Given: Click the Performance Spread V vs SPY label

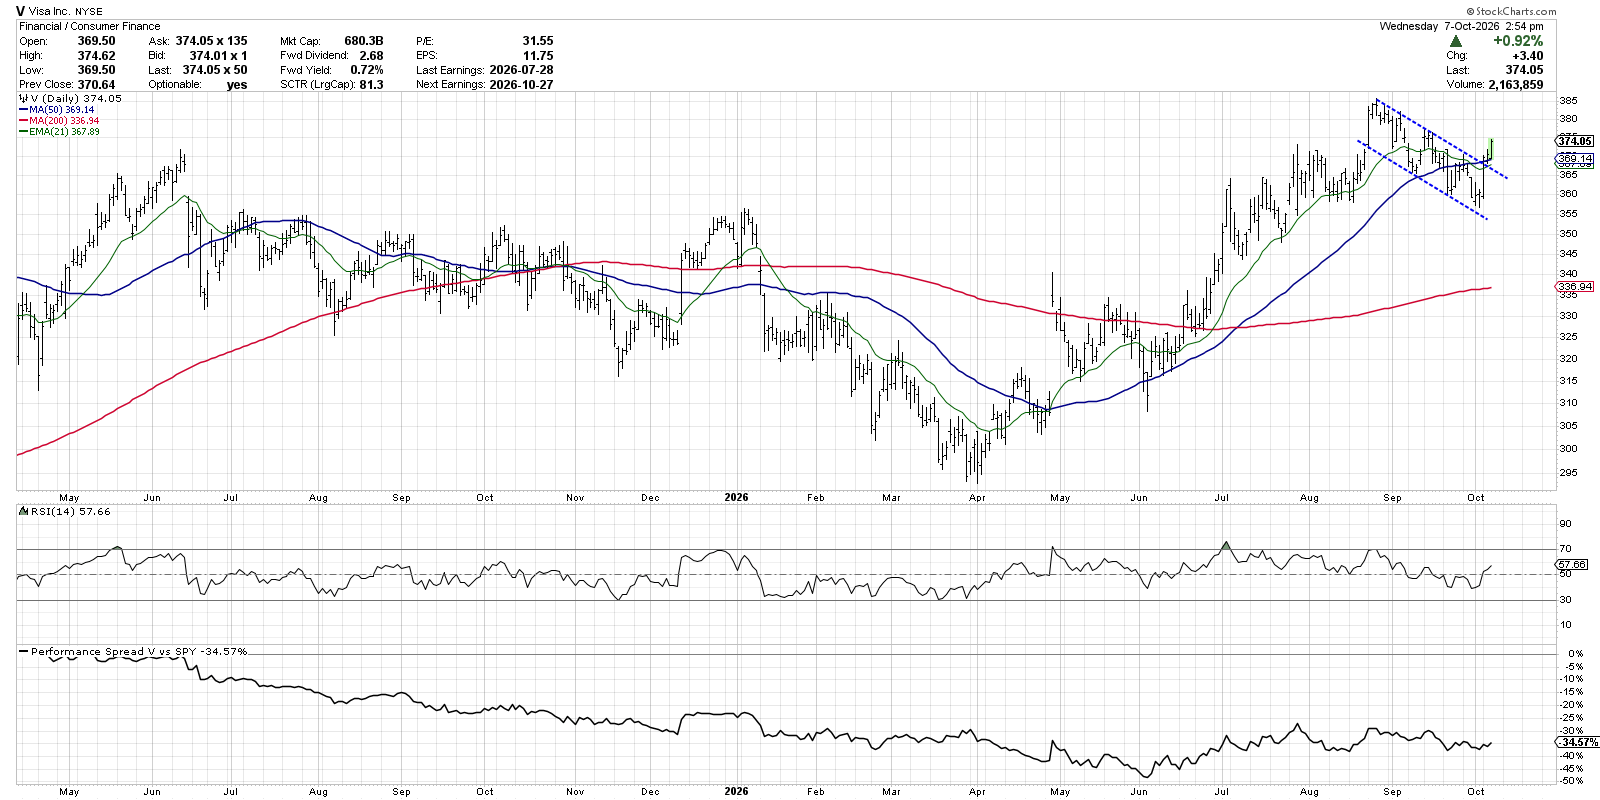Looking at the screenshot, I should [x=139, y=651].
